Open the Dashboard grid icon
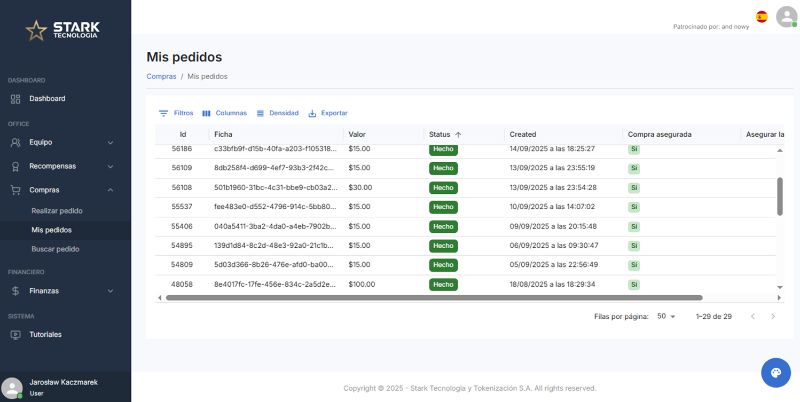This screenshot has width=800, height=402. pos(16,99)
